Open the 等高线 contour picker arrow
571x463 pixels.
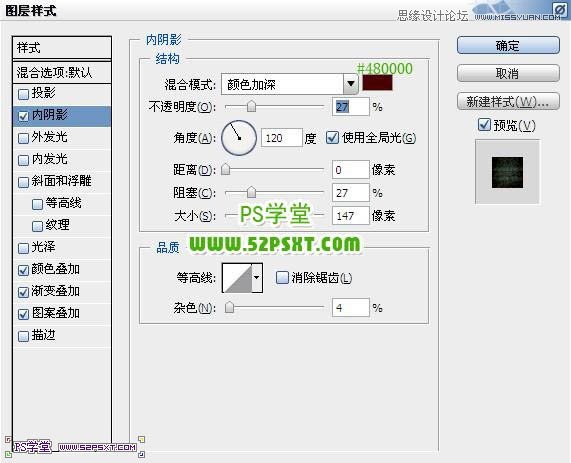tap(257, 278)
